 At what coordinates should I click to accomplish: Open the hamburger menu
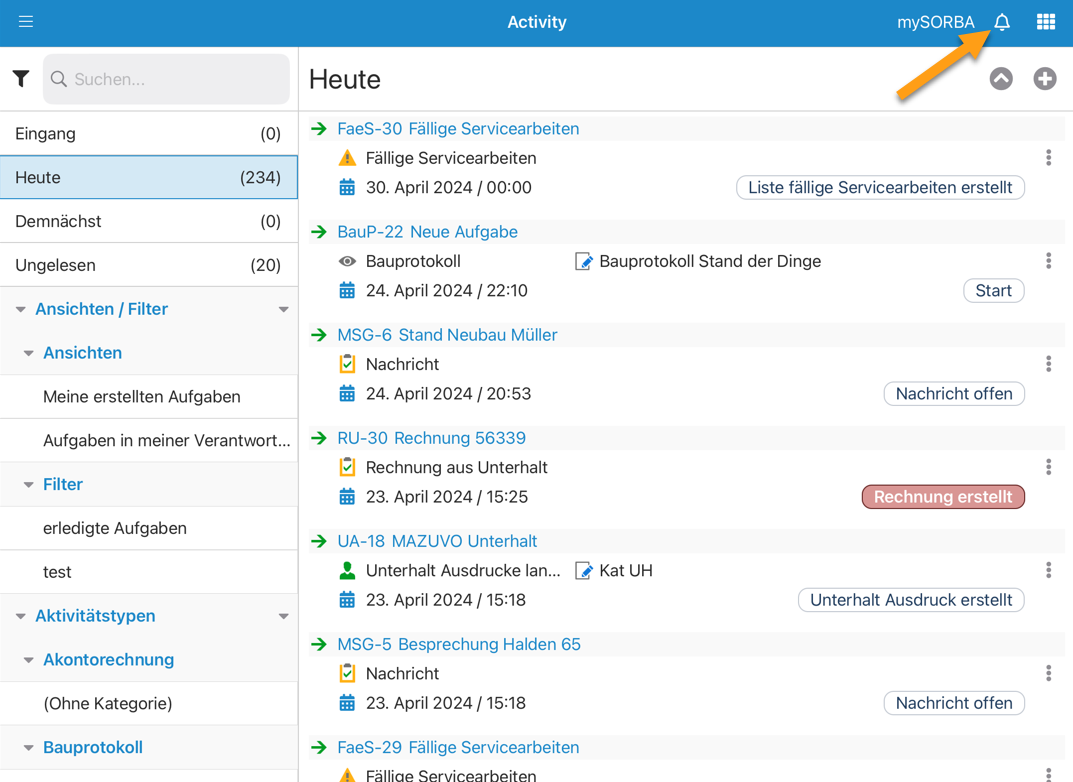tap(26, 22)
